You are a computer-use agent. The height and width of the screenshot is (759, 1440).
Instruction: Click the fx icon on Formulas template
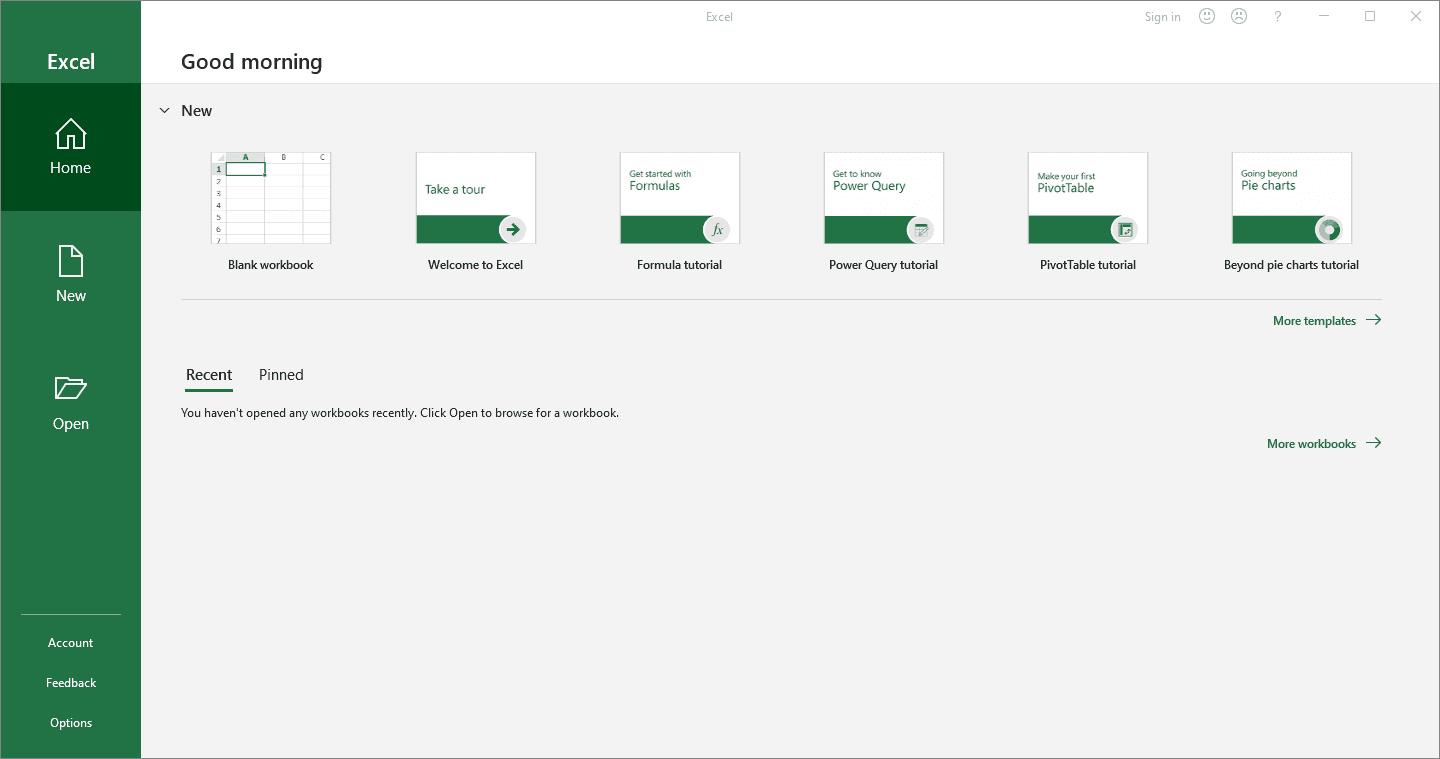(x=717, y=229)
